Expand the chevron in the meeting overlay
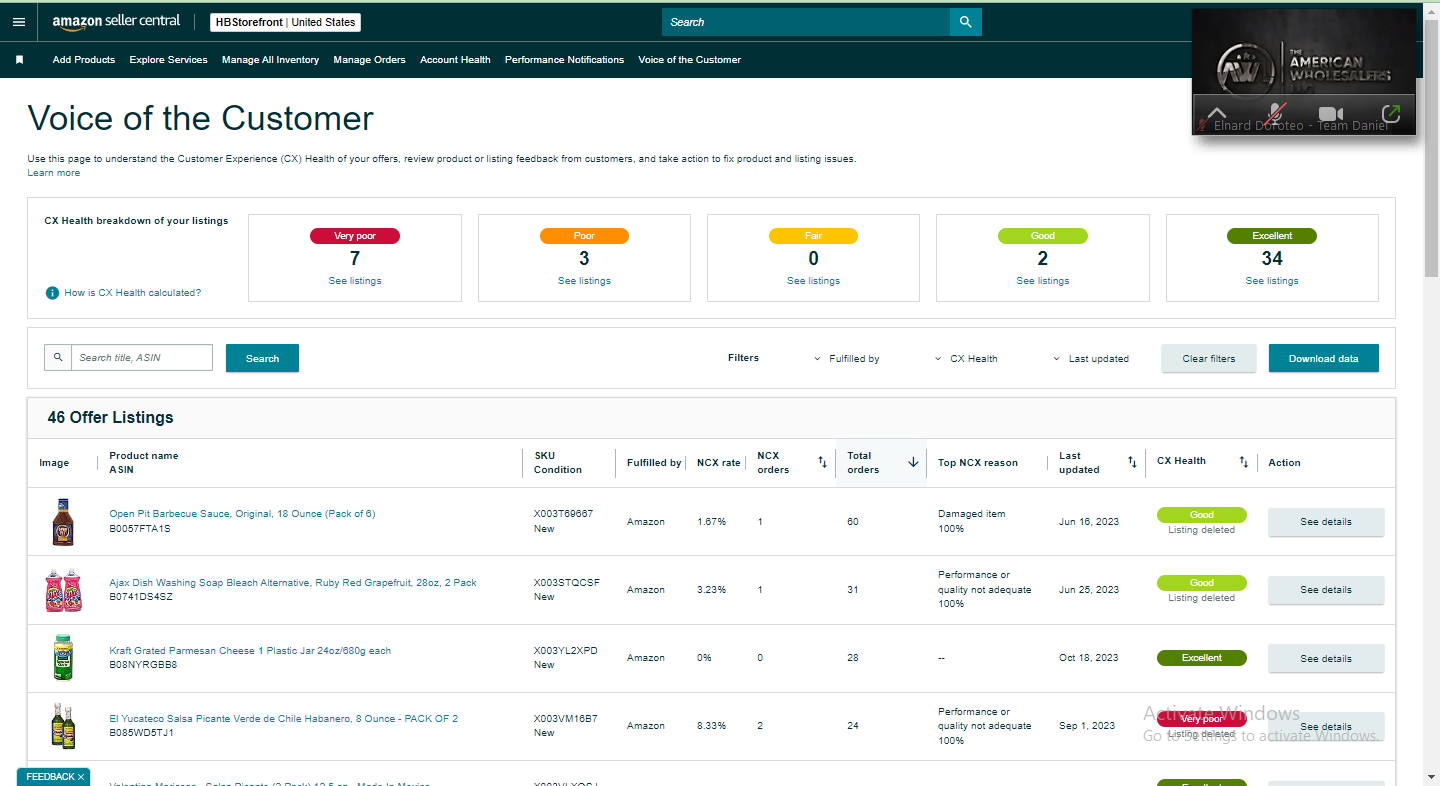This screenshot has width=1440, height=786. tap(1216, 114)
